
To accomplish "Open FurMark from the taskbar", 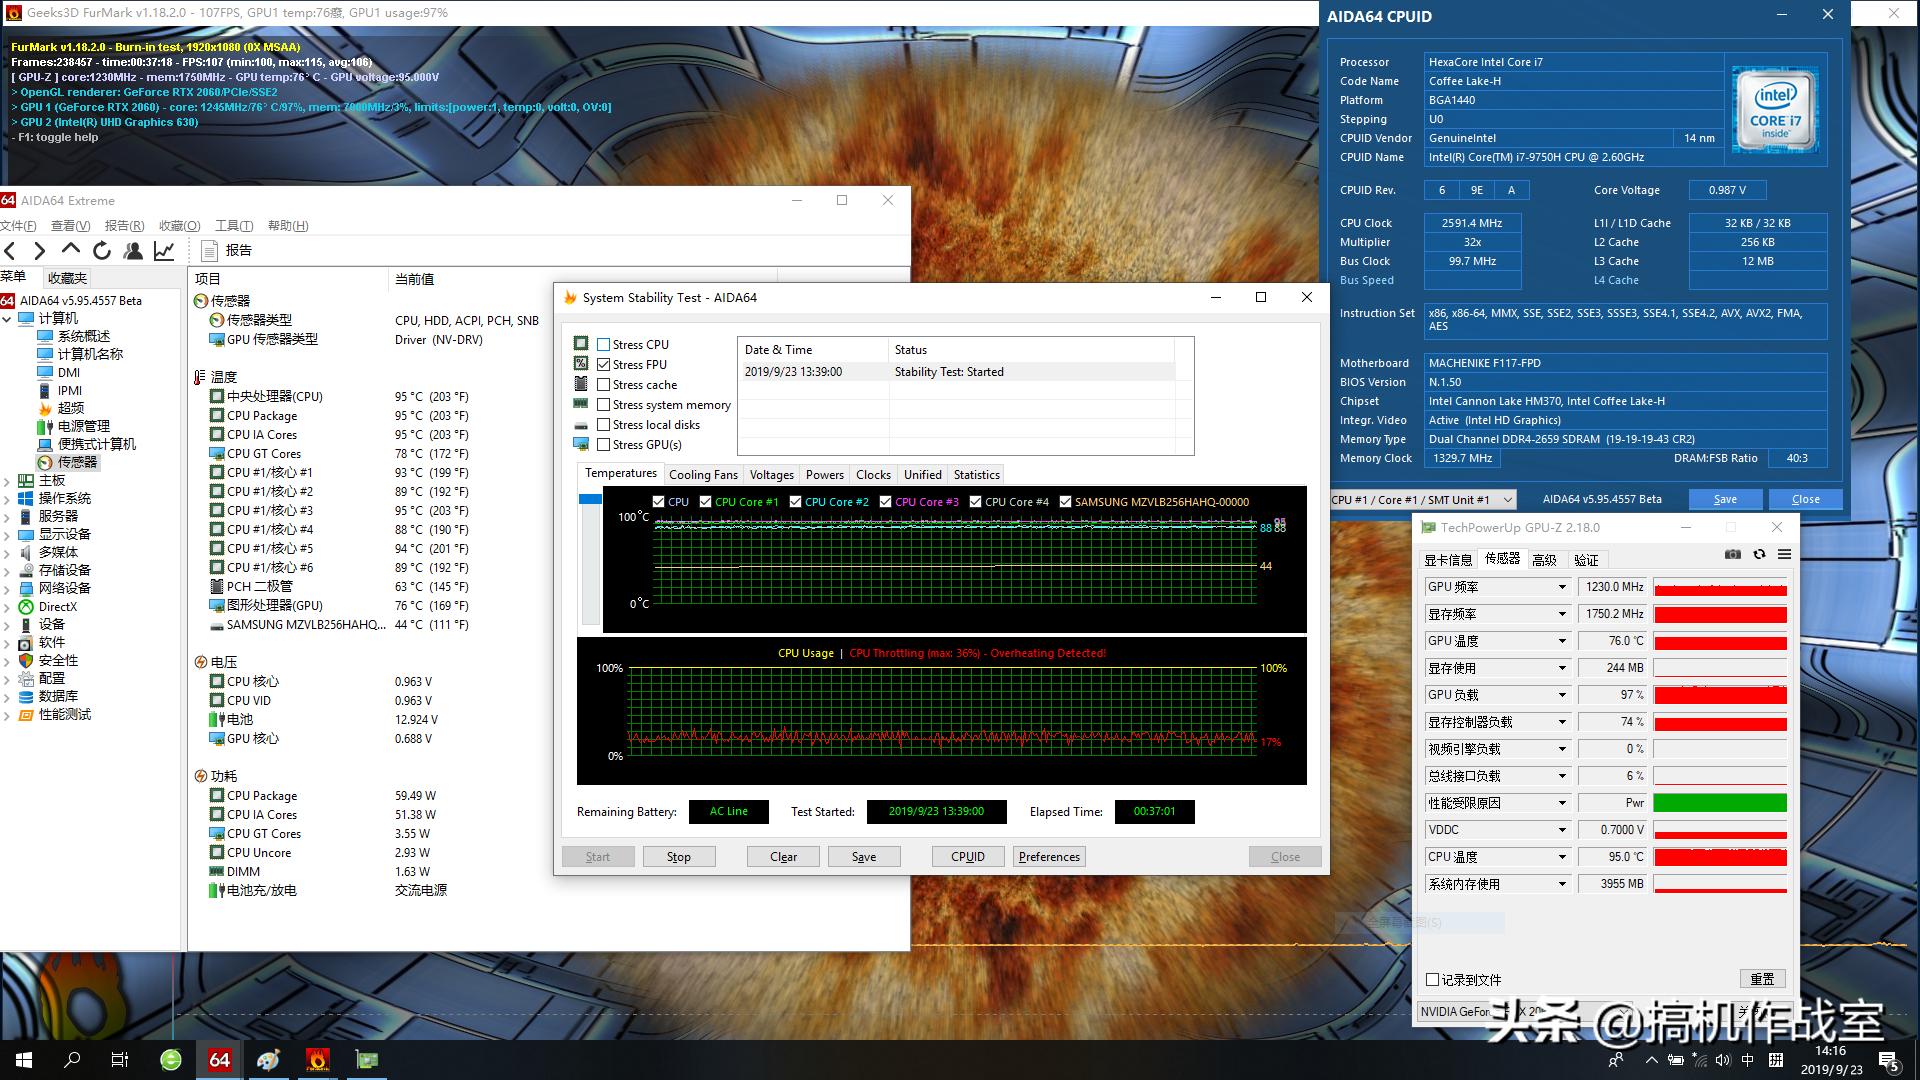I will click(317, 1060).
